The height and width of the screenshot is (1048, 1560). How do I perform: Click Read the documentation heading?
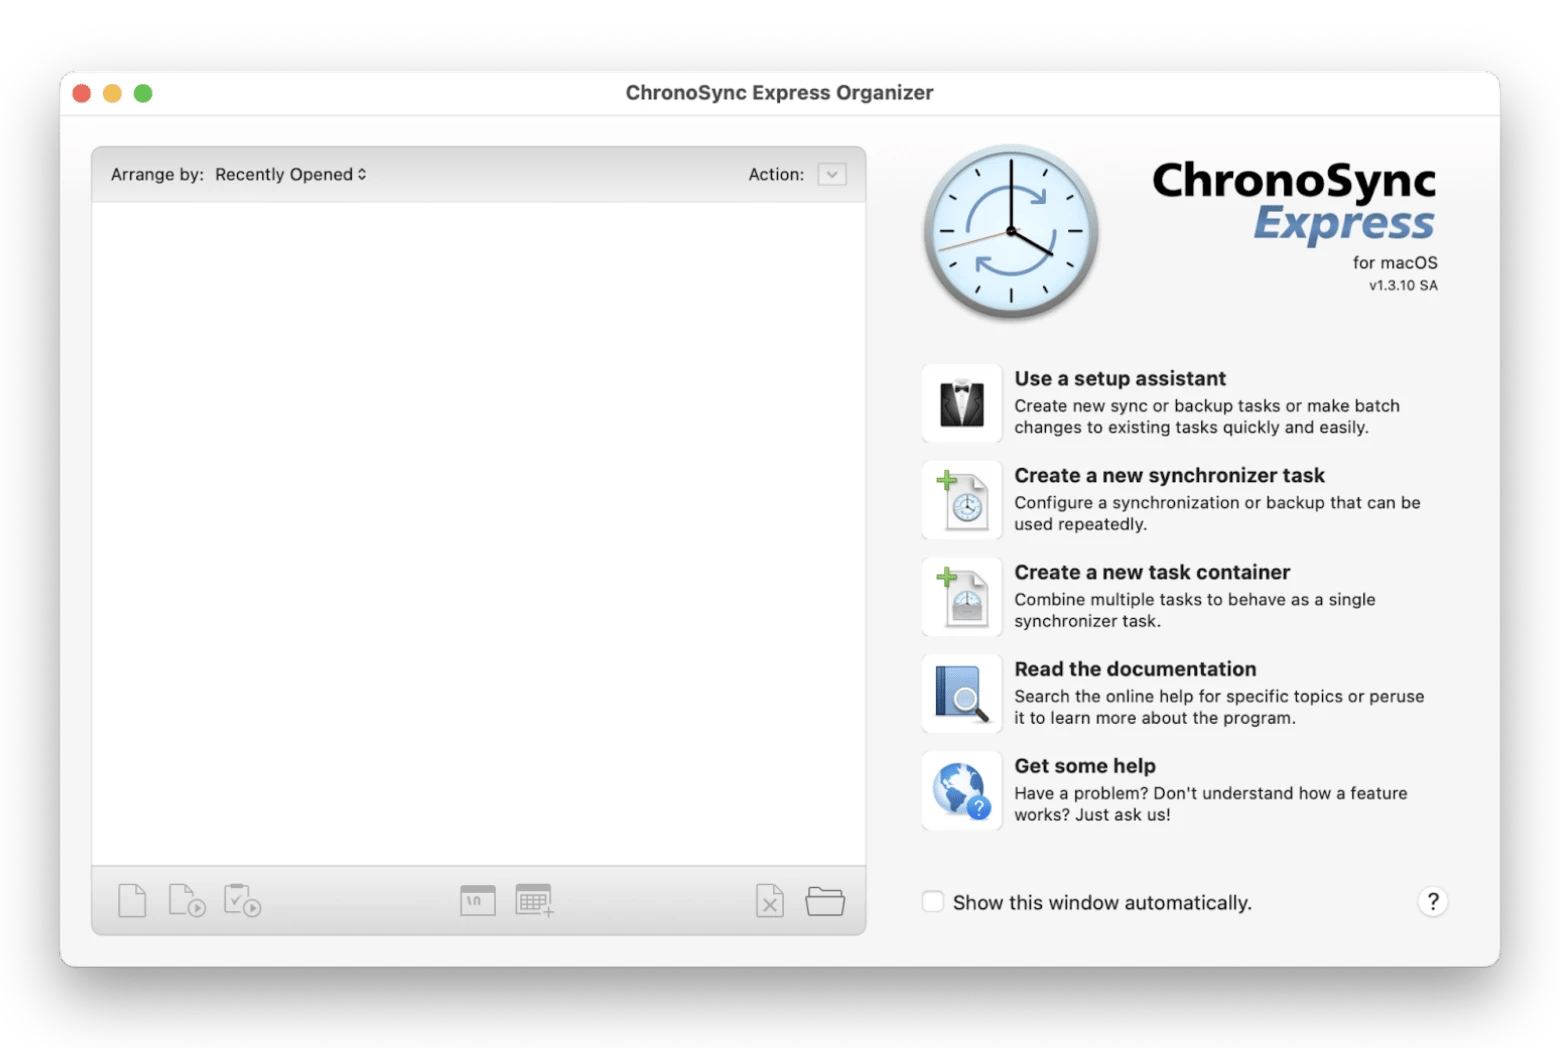(x=1135, y=670)
